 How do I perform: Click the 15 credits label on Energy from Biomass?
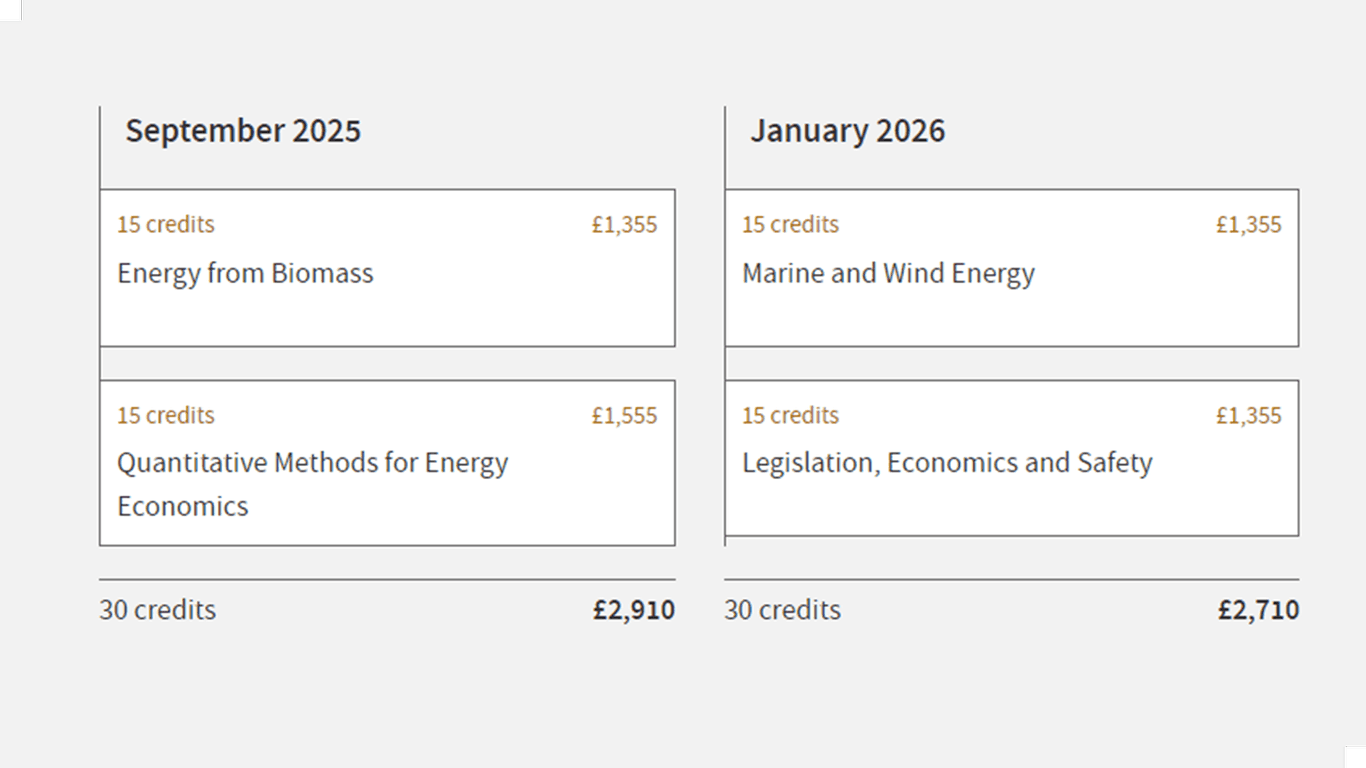pyautogui.click(x=166, y=225)
